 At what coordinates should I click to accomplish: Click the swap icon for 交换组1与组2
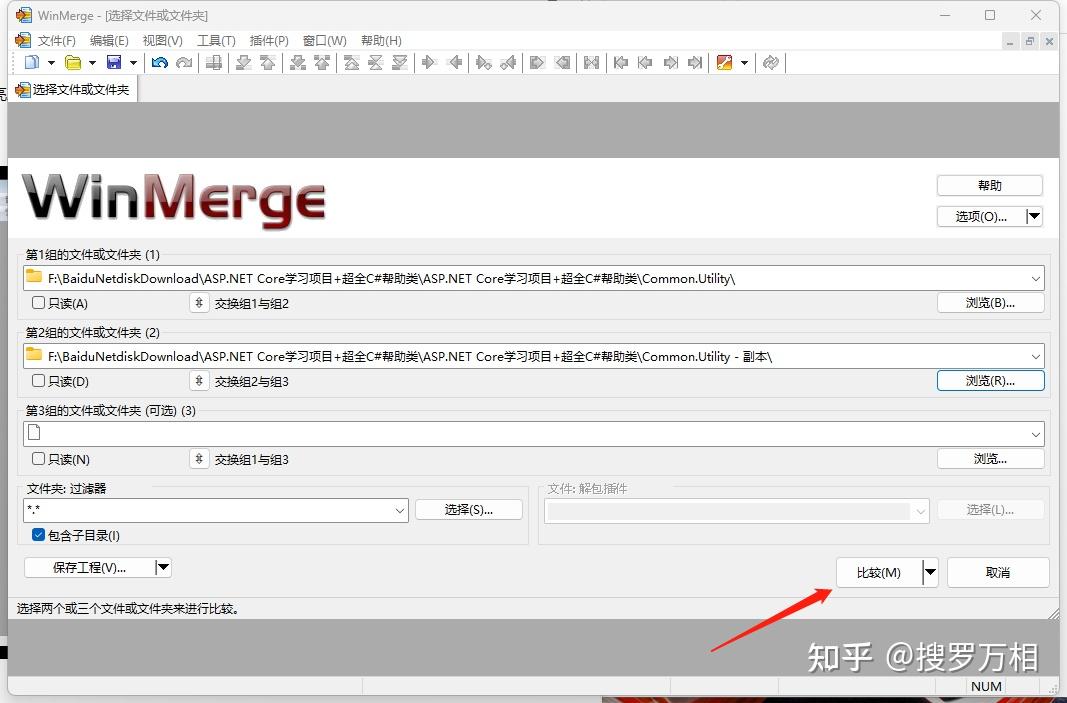[198, 303]
